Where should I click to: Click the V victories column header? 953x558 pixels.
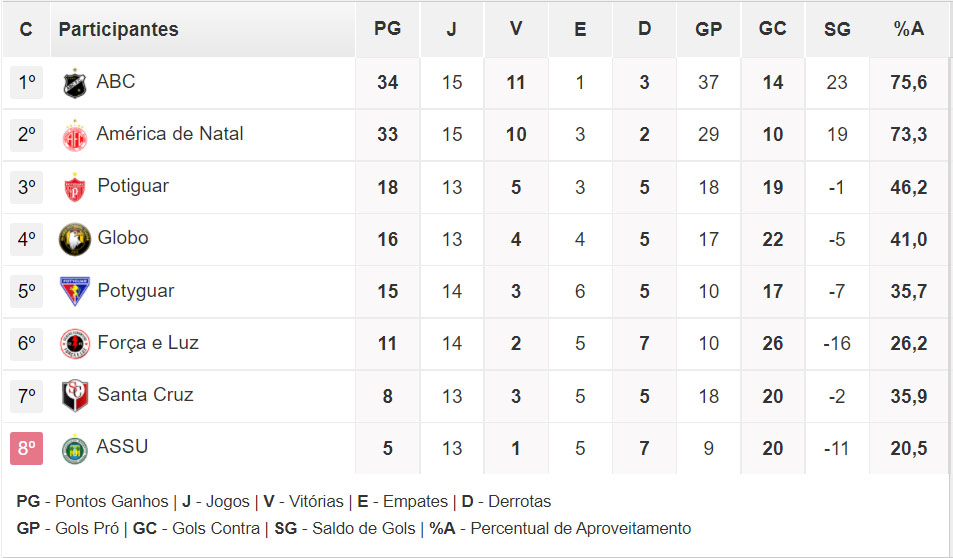click(516, 29)
